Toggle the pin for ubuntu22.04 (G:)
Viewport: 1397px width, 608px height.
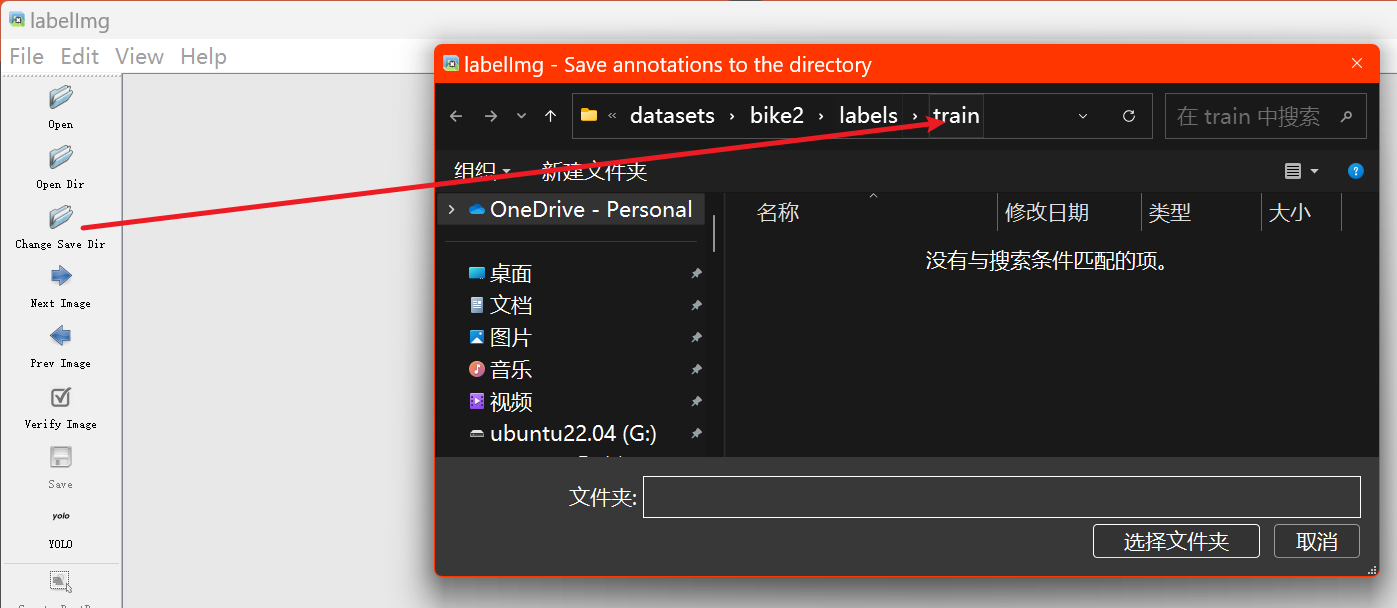click(696, 433)
